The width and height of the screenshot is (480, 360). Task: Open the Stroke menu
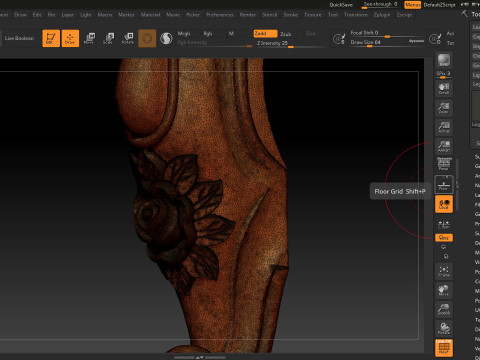(x=290, y=15)
